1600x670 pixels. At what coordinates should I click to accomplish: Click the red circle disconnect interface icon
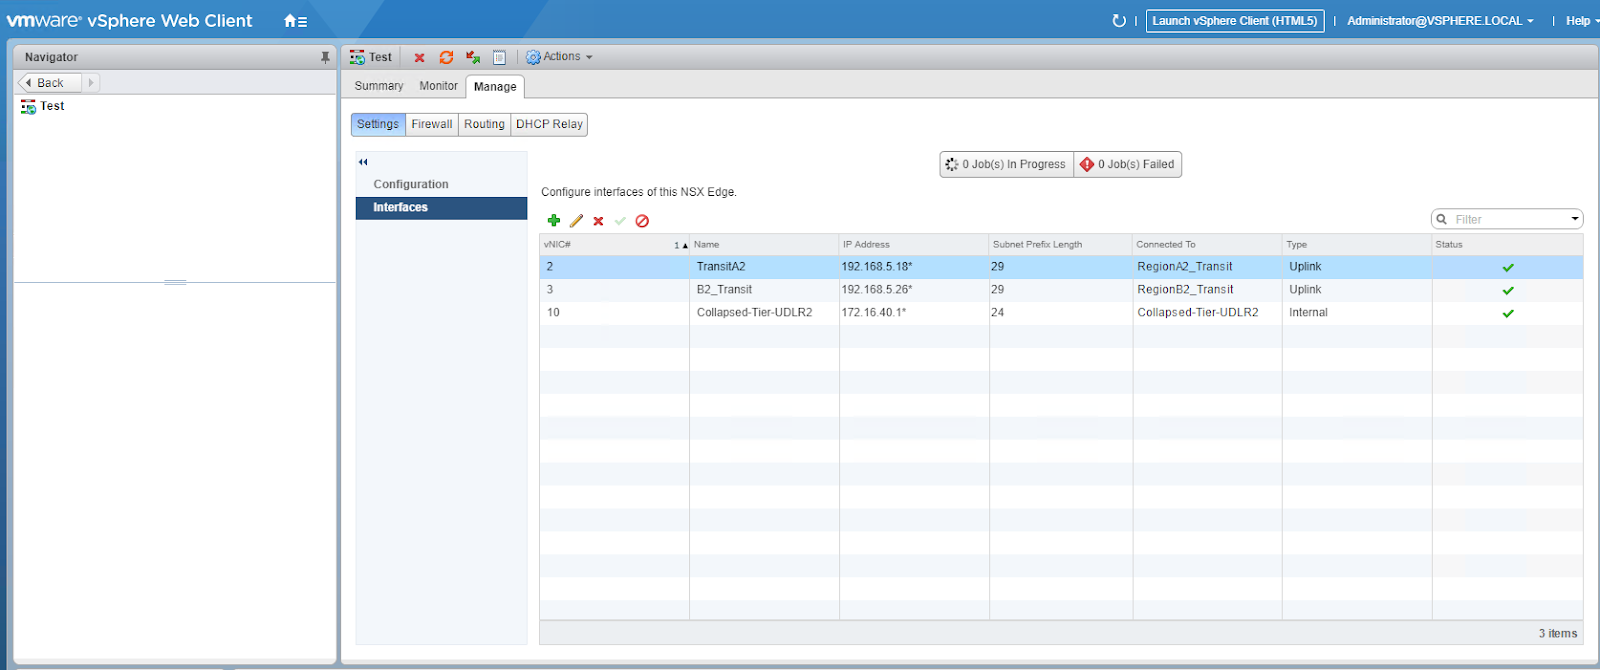click(x=642, y=221)
